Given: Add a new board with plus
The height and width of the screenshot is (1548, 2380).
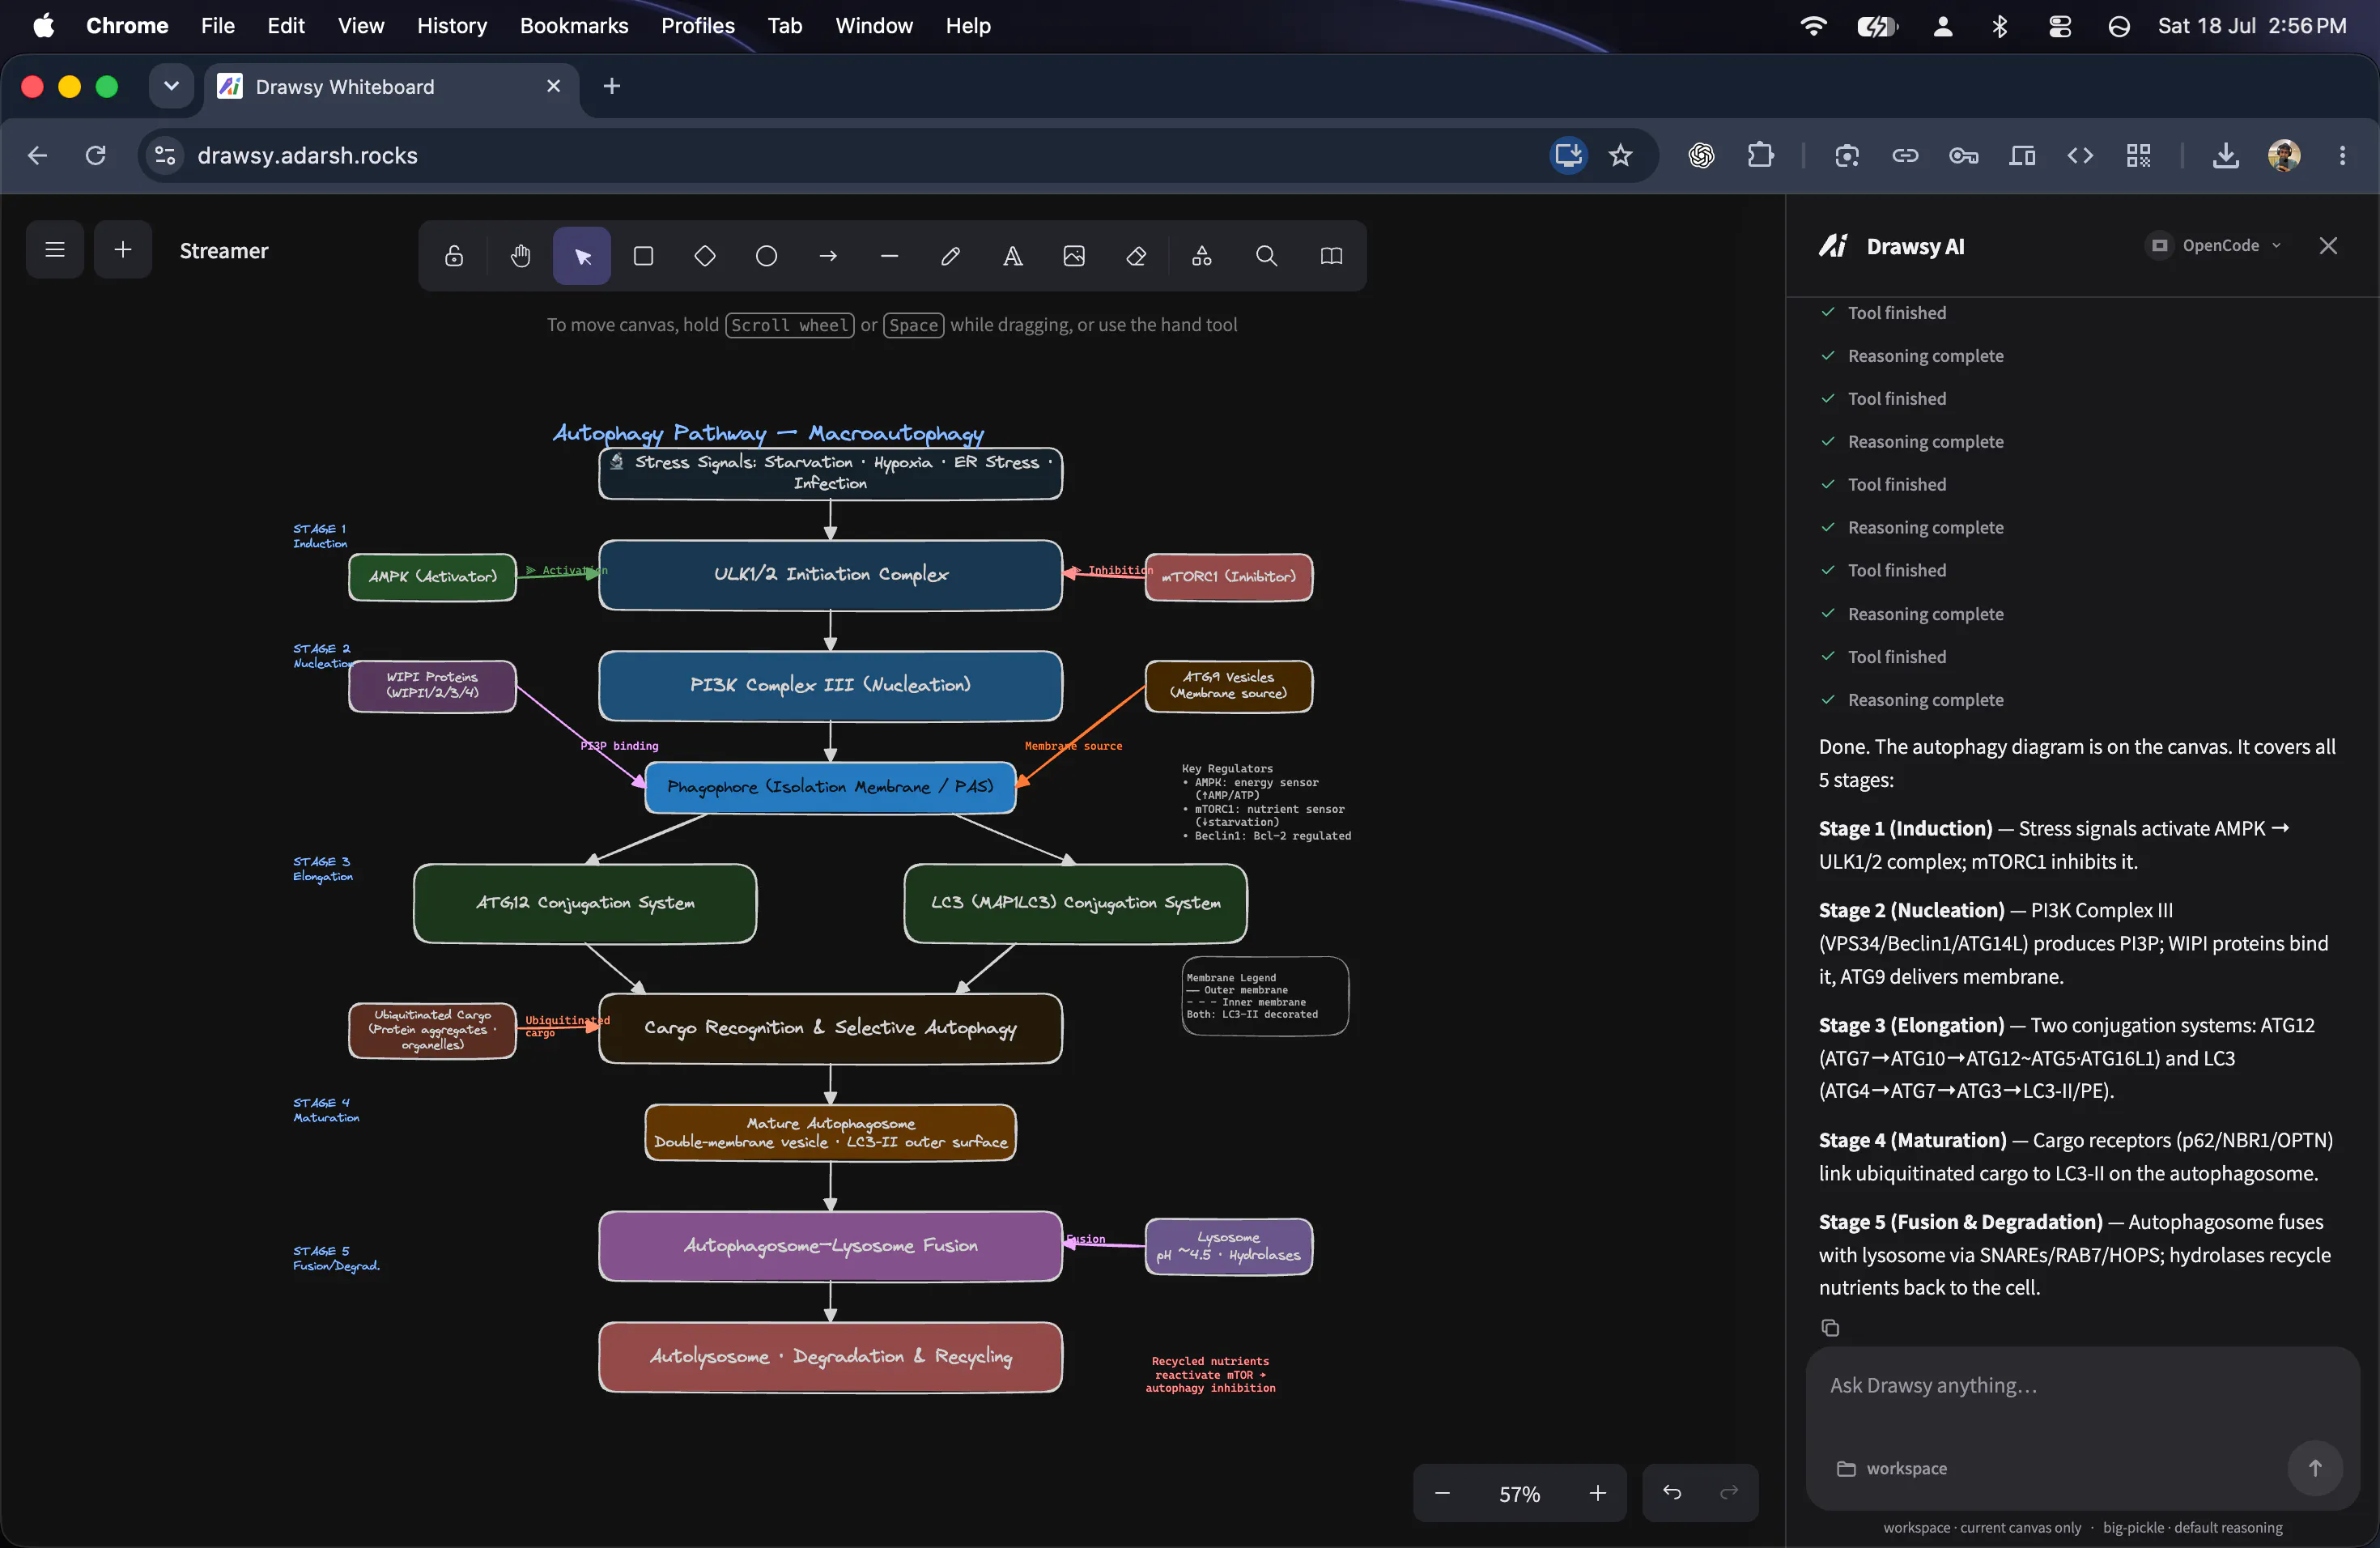Looking at the screenshot, I should coord(123,249).
